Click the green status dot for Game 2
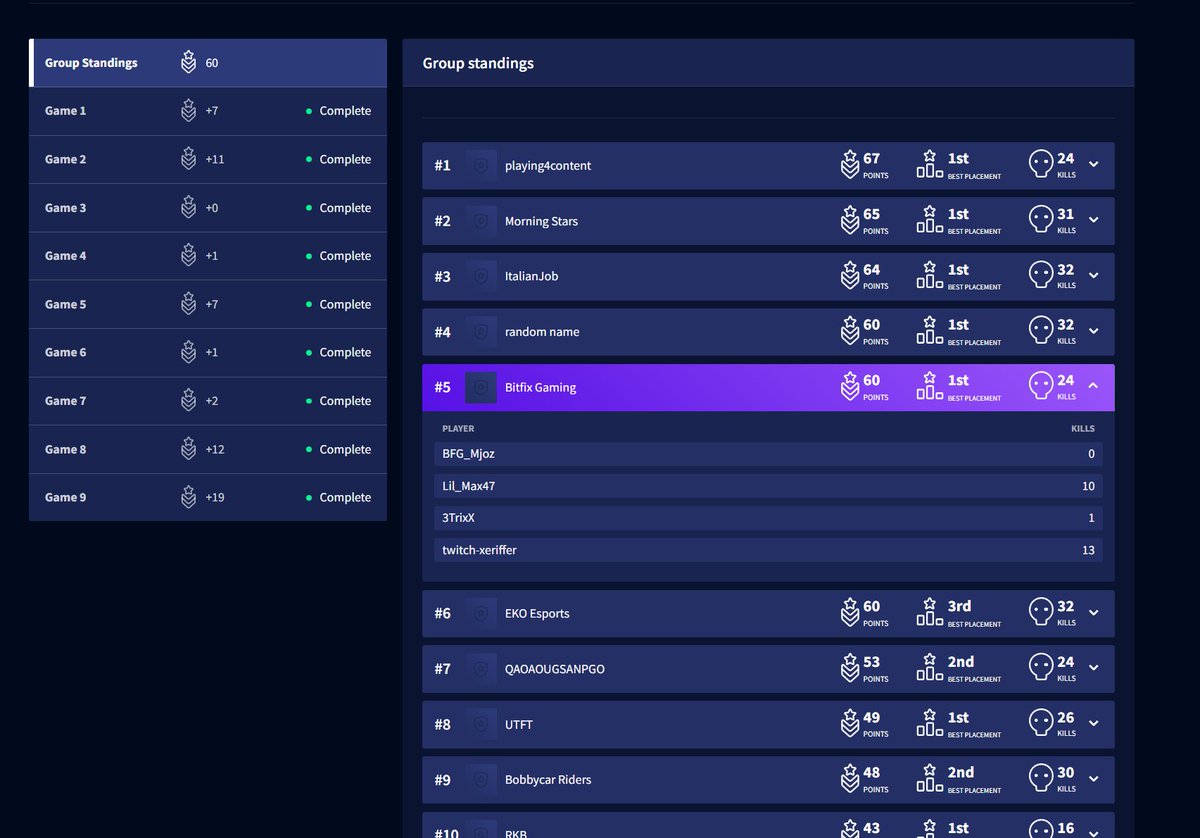 309,160
